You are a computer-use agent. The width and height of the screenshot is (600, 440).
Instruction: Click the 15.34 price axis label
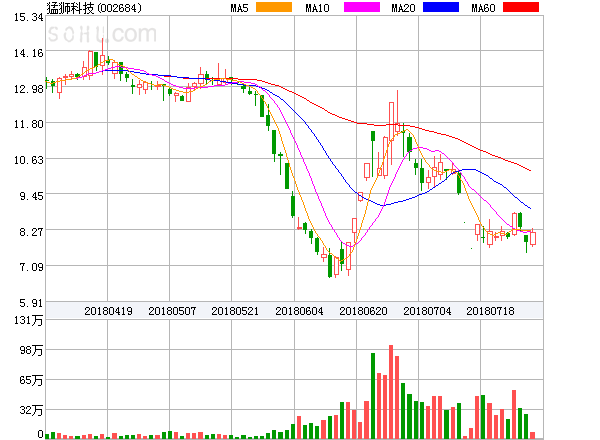[29, 17]
